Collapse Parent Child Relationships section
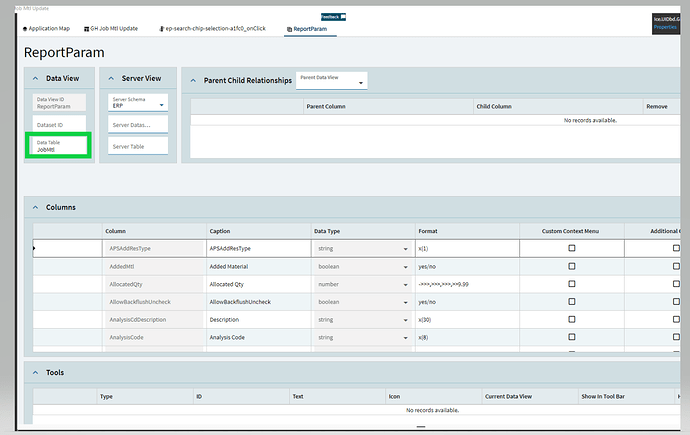 coord(193,80)
